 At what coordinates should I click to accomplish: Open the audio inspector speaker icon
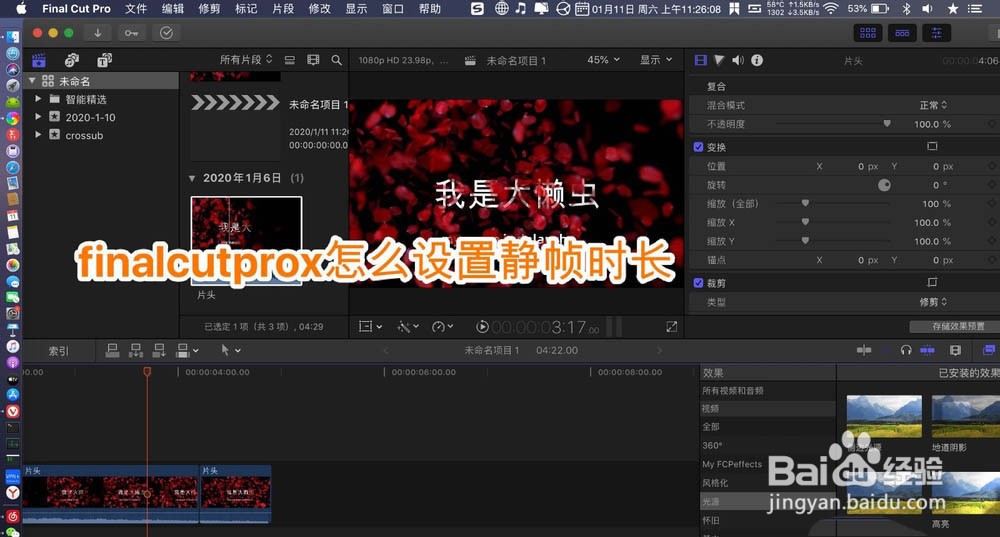[x=738, y=60]
